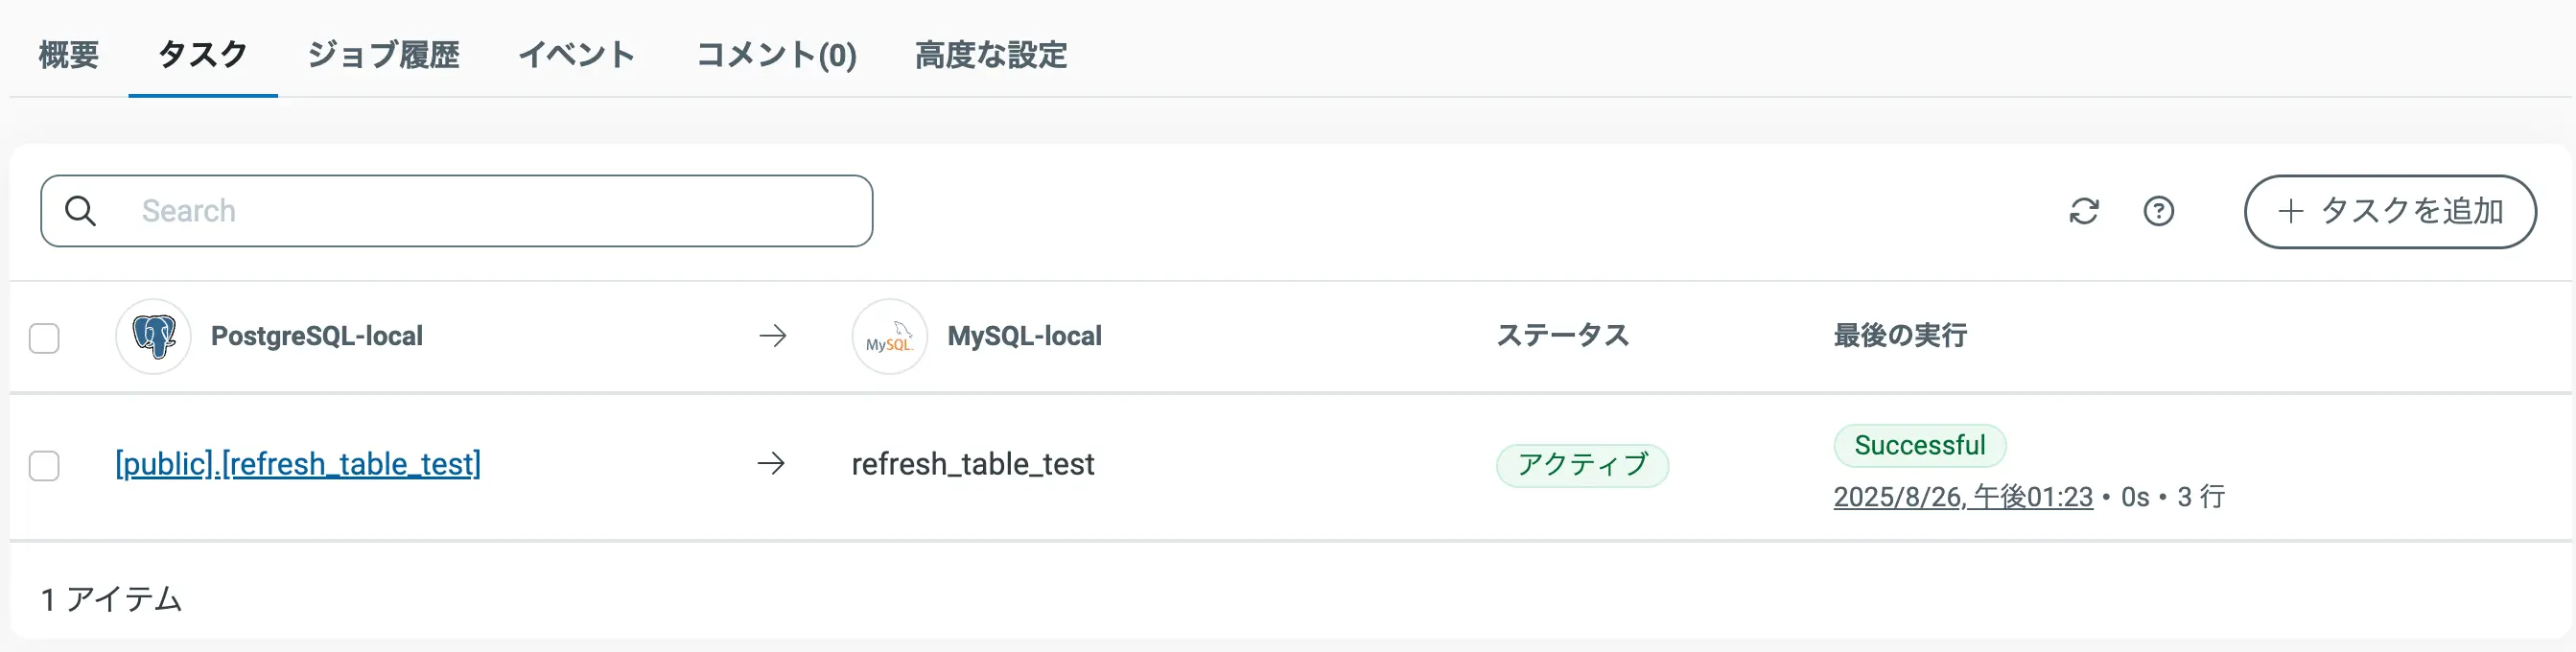
Task: Click the arrow icon in the refresh_table_test row
Action: (771, 464)
